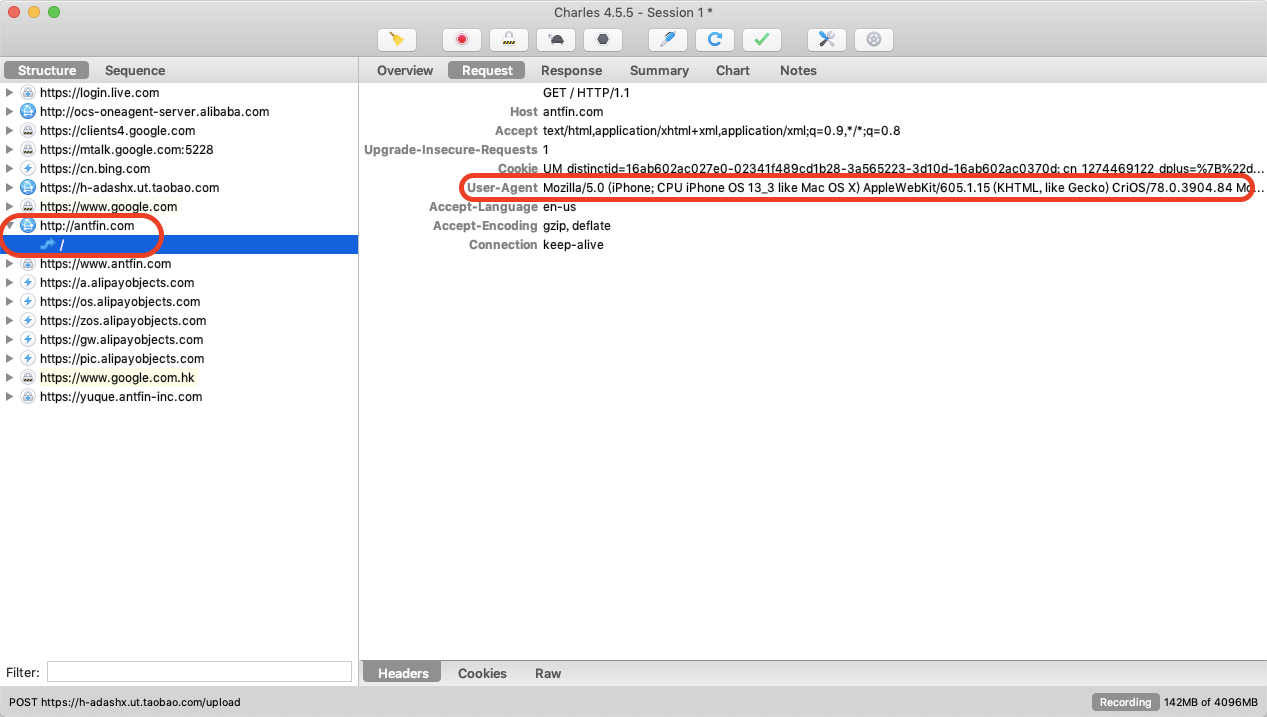Image resolution: width=1267 pixels, height=717 pixels.
Task: Enable breakpoints with the hexagon icon
Action: pyautogui.click(x=603, y=40)
